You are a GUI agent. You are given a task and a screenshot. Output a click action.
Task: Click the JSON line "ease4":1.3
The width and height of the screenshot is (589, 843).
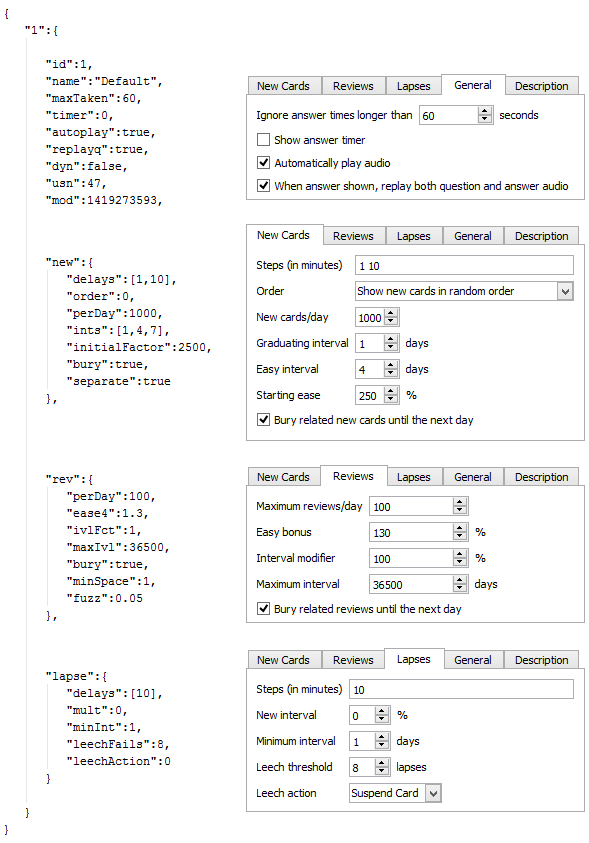(107, 513)
